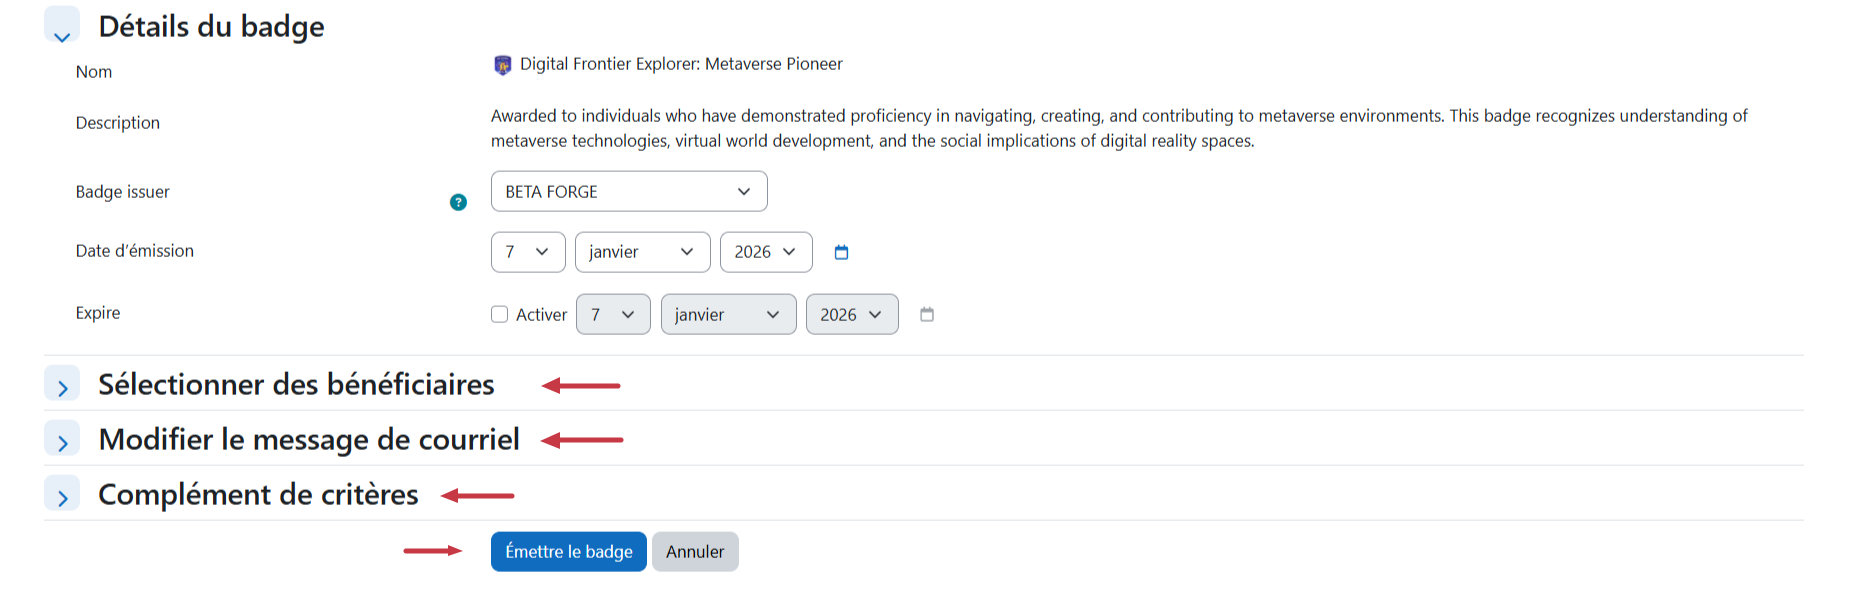Viewport: 1863px width, 597px height.
Task: Click the badge image icon beside the name
Action: pyautogui.click(x=502, y=65)
